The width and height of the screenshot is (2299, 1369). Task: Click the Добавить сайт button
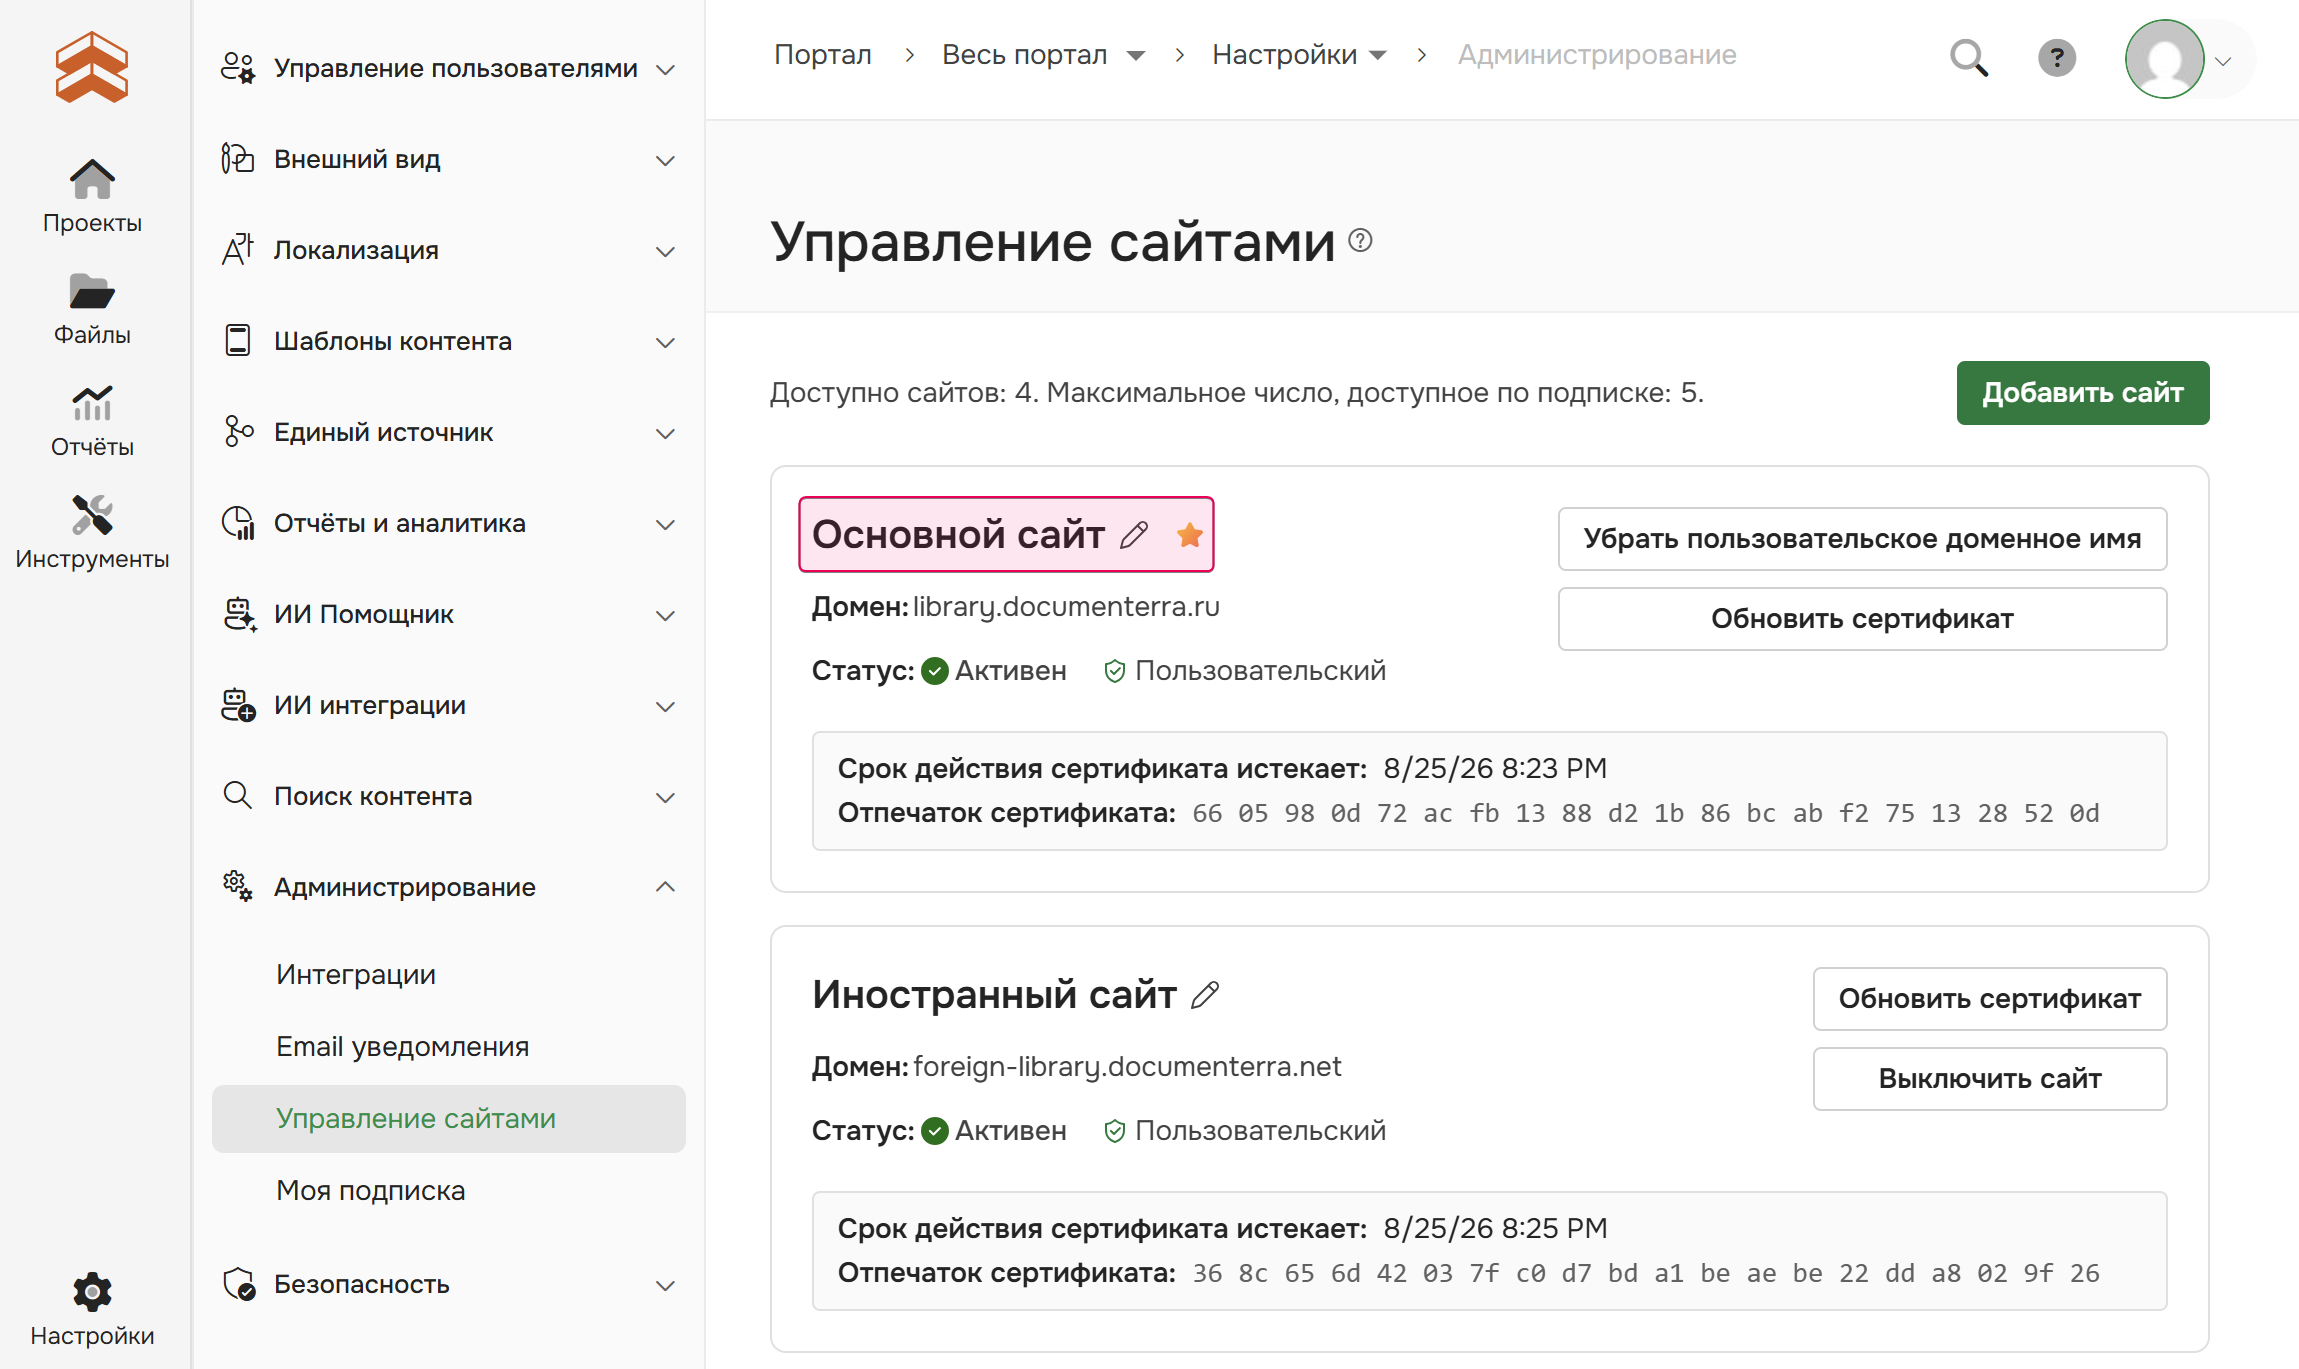pos(2083,393)
